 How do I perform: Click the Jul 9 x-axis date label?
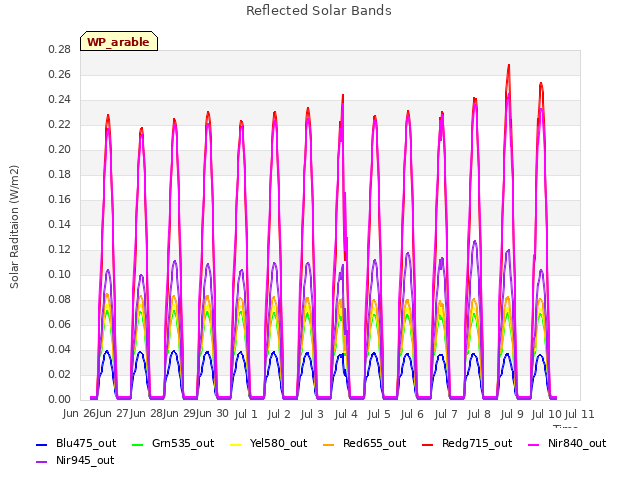click(512, 414)
